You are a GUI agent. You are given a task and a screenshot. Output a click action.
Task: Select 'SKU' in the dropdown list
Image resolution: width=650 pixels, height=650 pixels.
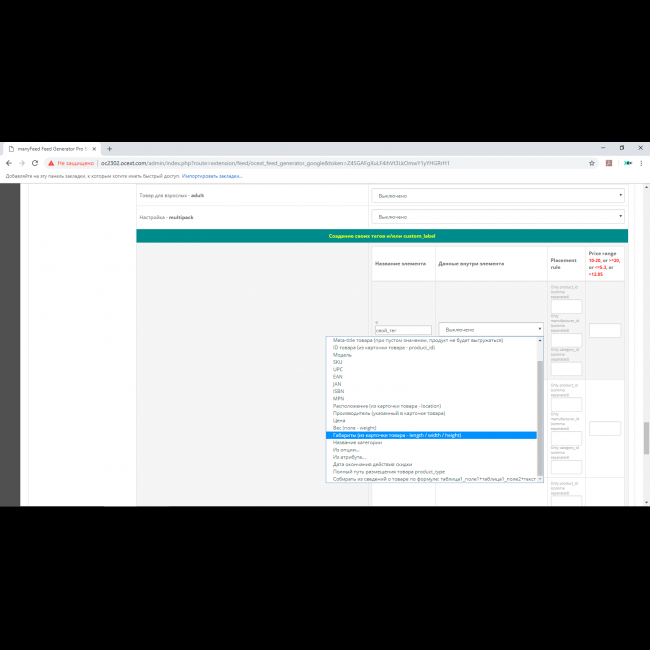(x=338, y=362)
